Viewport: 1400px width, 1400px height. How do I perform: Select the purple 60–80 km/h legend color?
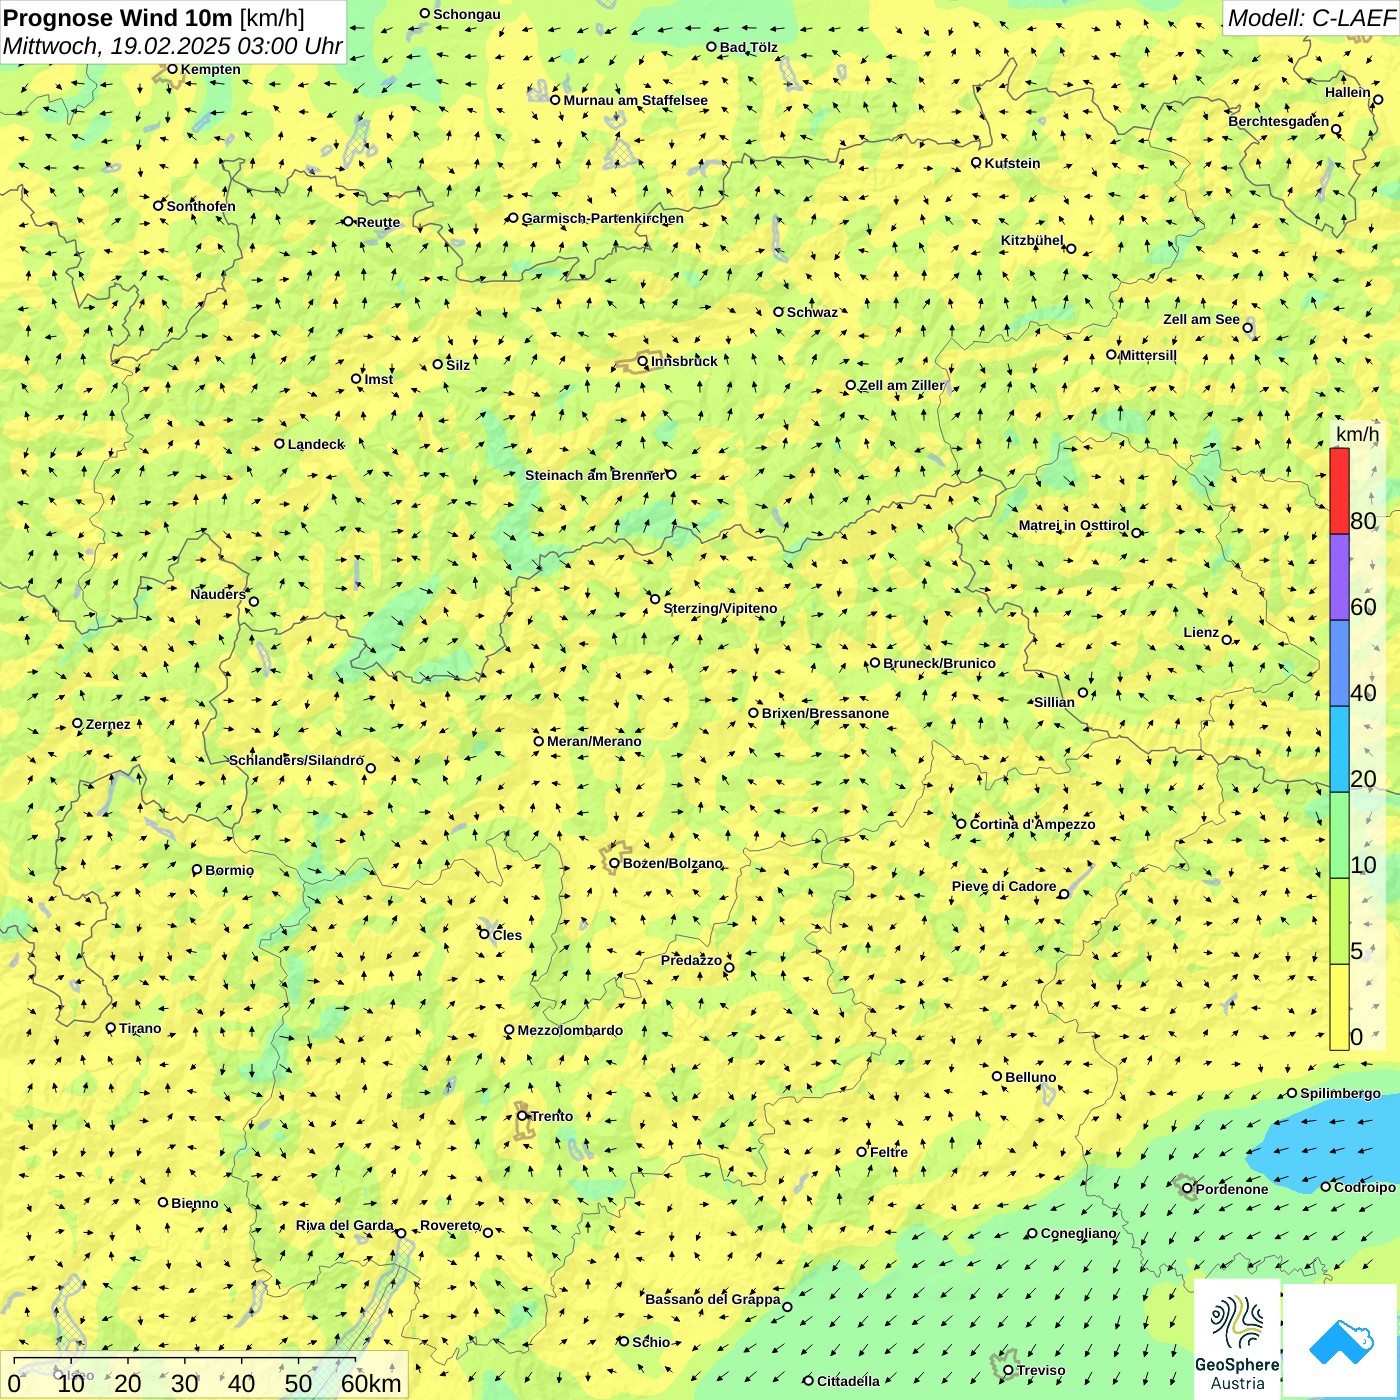[1339, 577]
